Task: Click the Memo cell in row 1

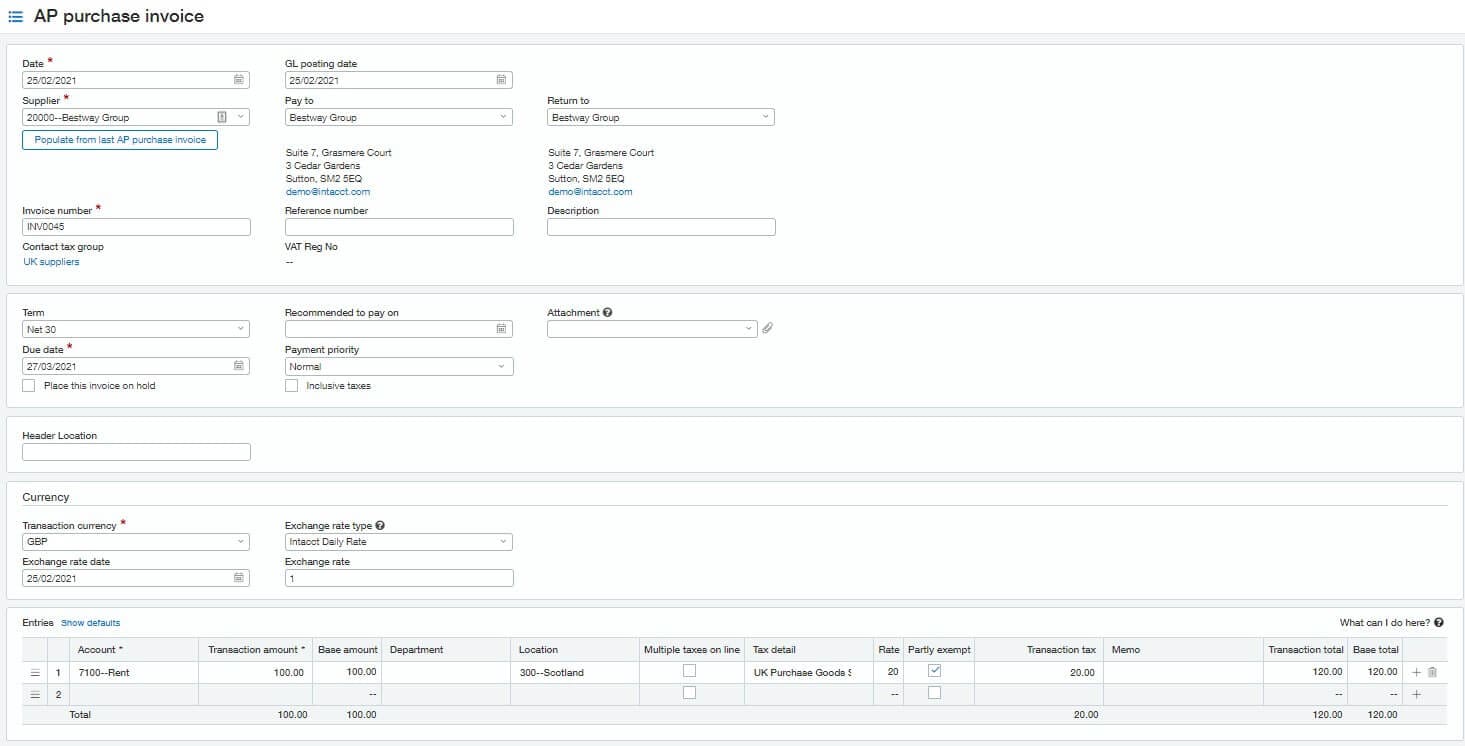Action: pos(1183,673)
